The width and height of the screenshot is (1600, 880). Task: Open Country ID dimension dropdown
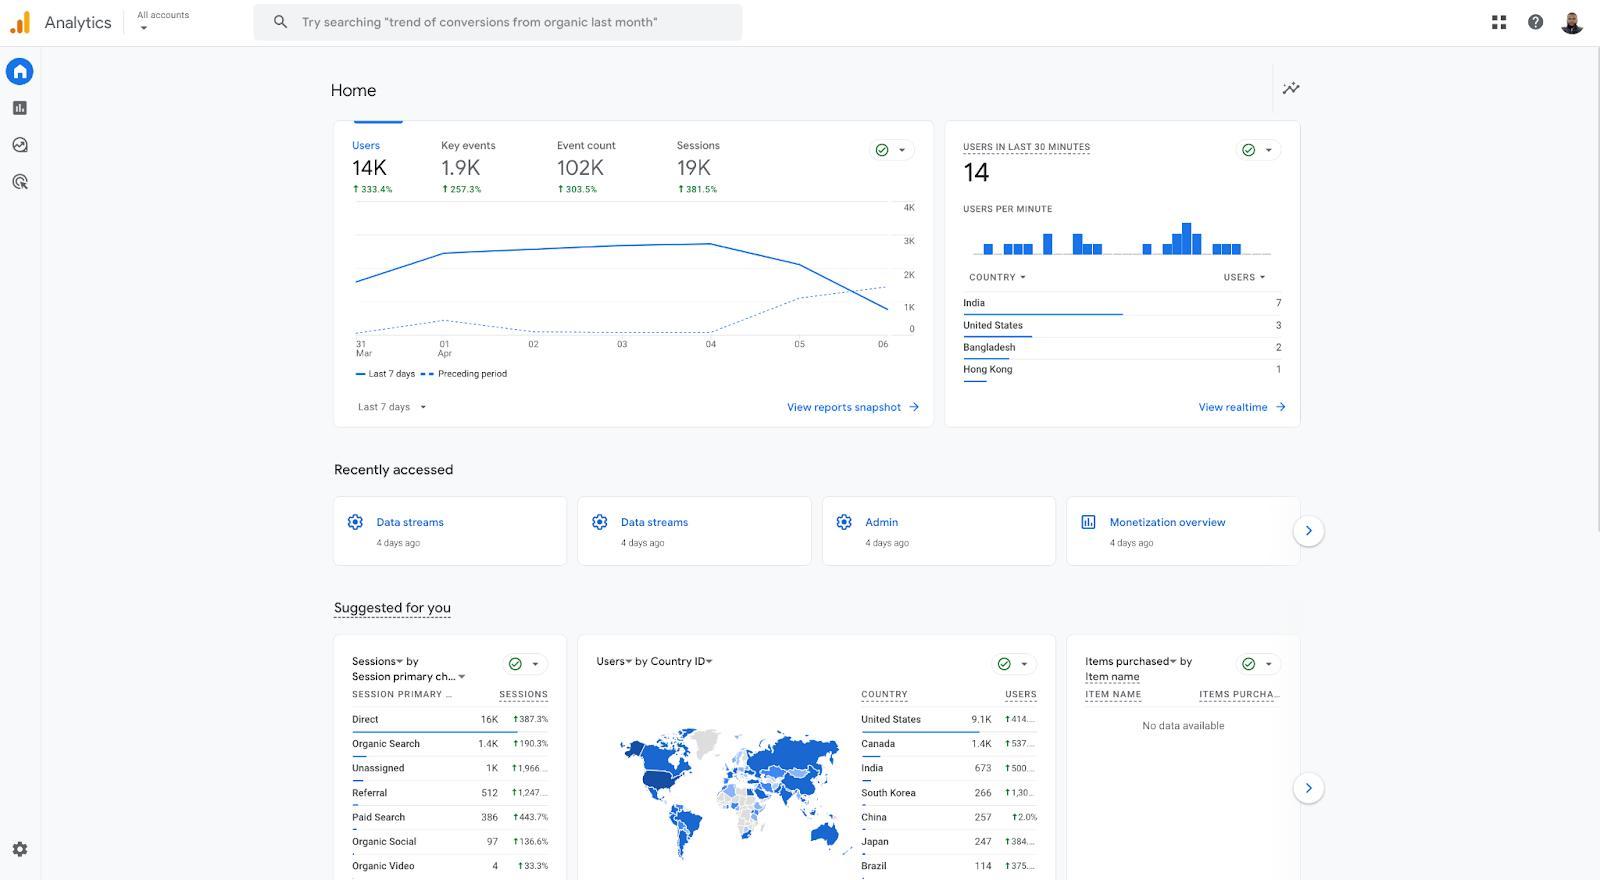[x=681, y=661]
